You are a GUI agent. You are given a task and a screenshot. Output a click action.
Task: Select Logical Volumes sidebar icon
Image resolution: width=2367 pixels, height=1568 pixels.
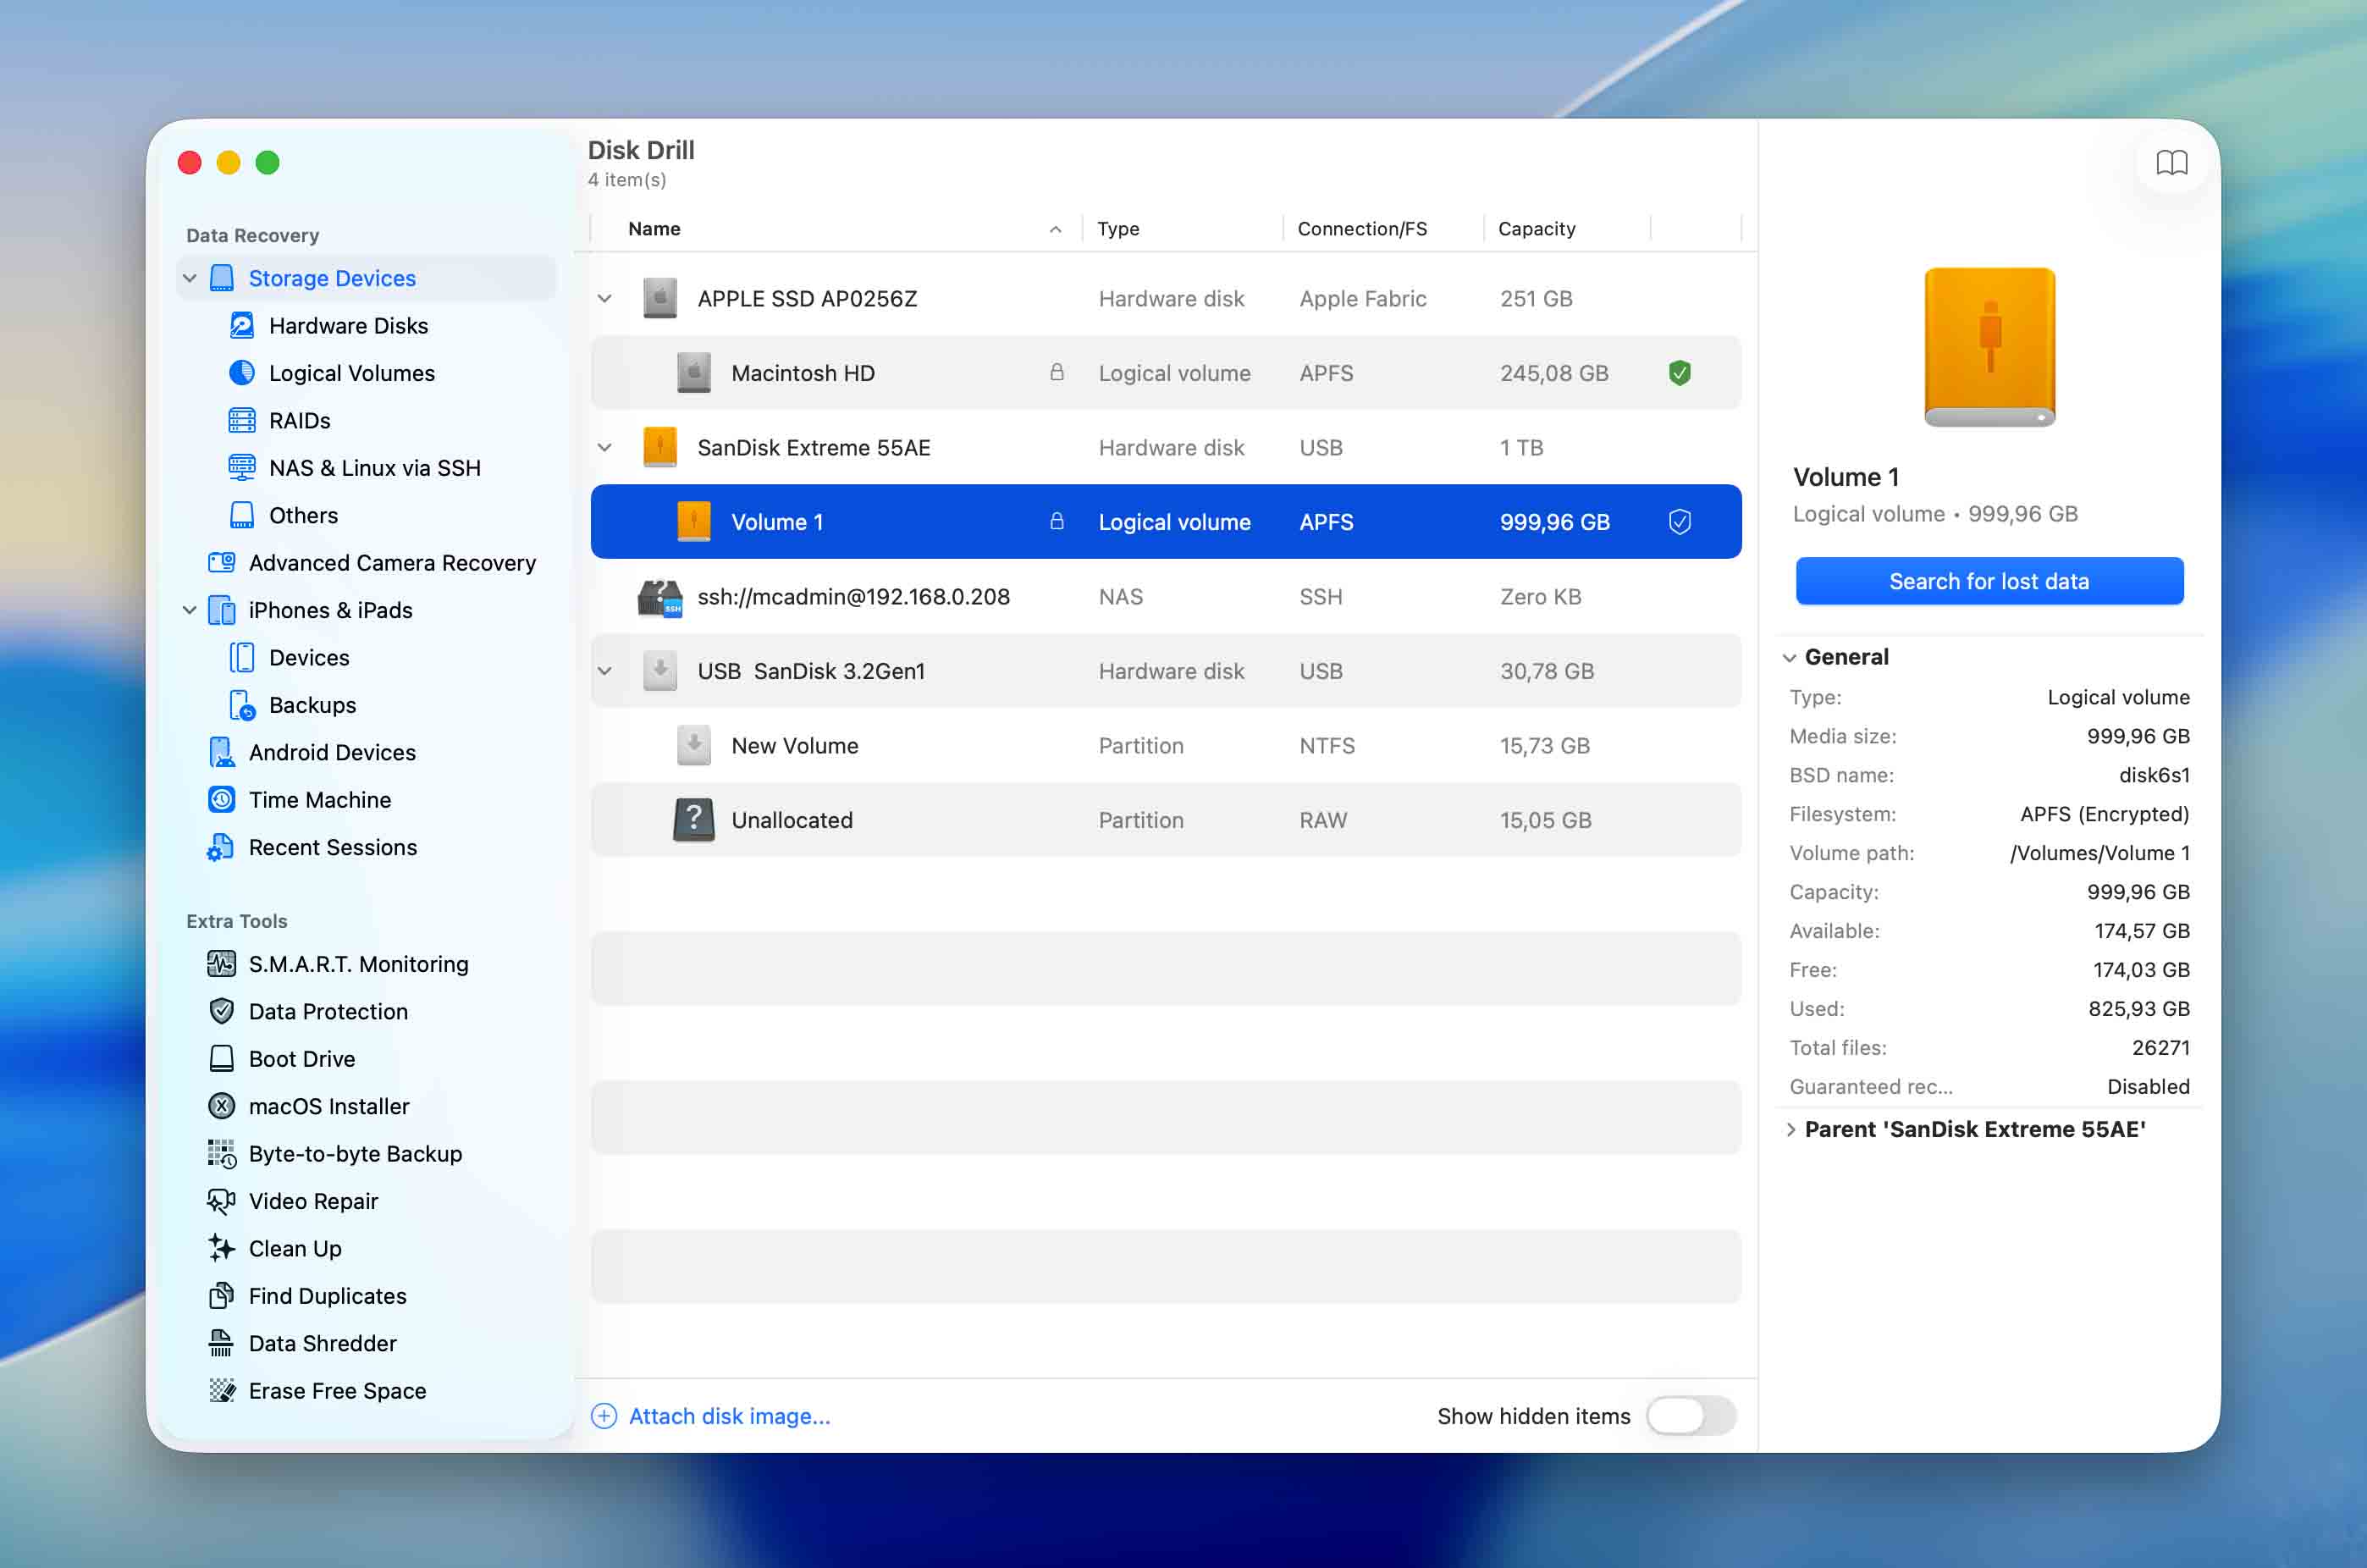(242, 373)
